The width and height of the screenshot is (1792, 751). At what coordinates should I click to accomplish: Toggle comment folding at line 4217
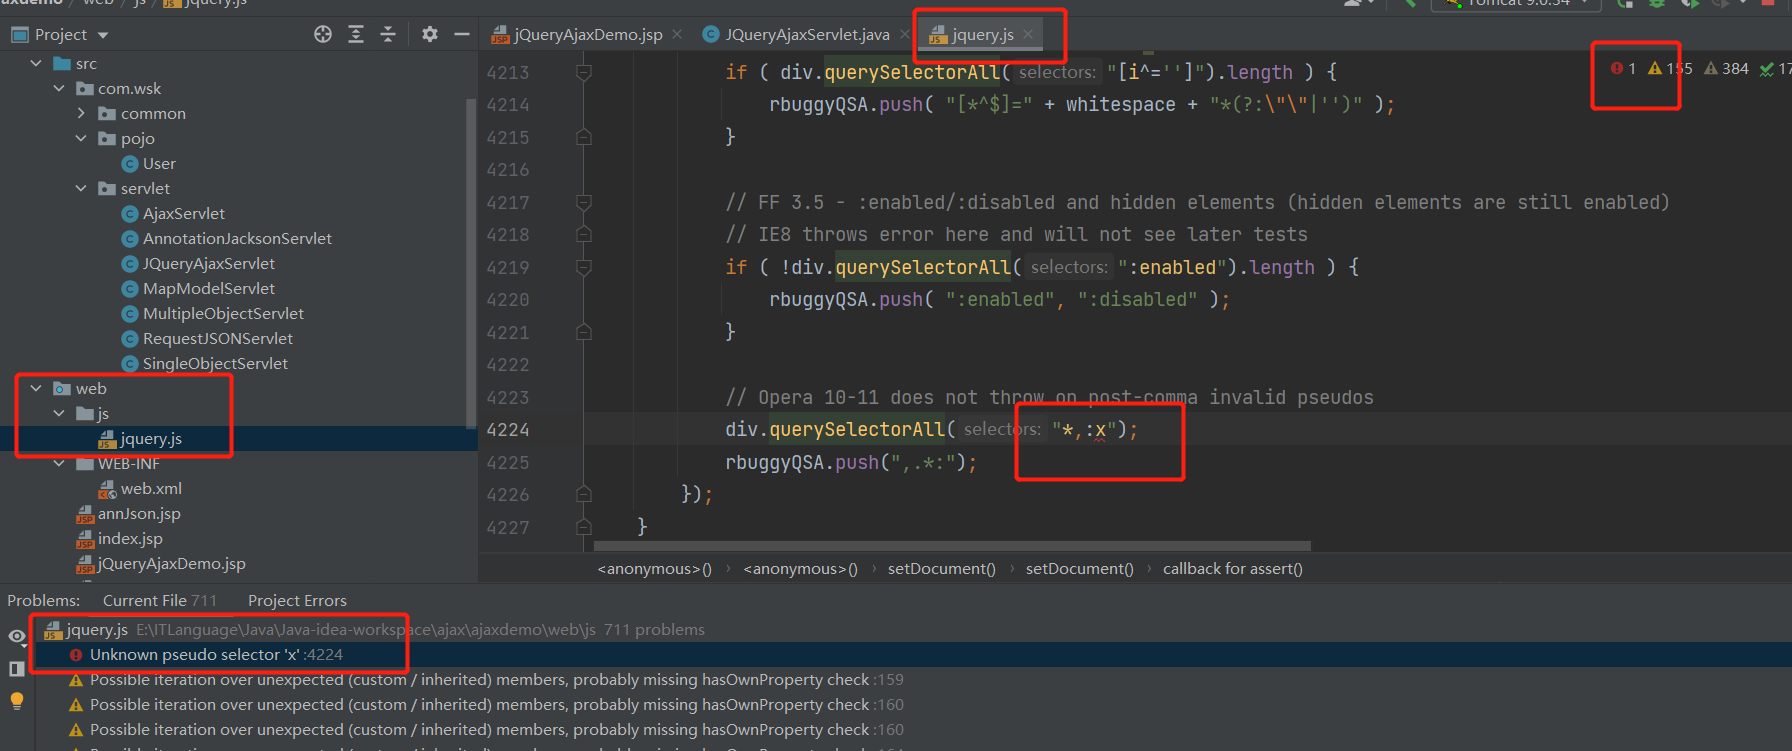584,202
